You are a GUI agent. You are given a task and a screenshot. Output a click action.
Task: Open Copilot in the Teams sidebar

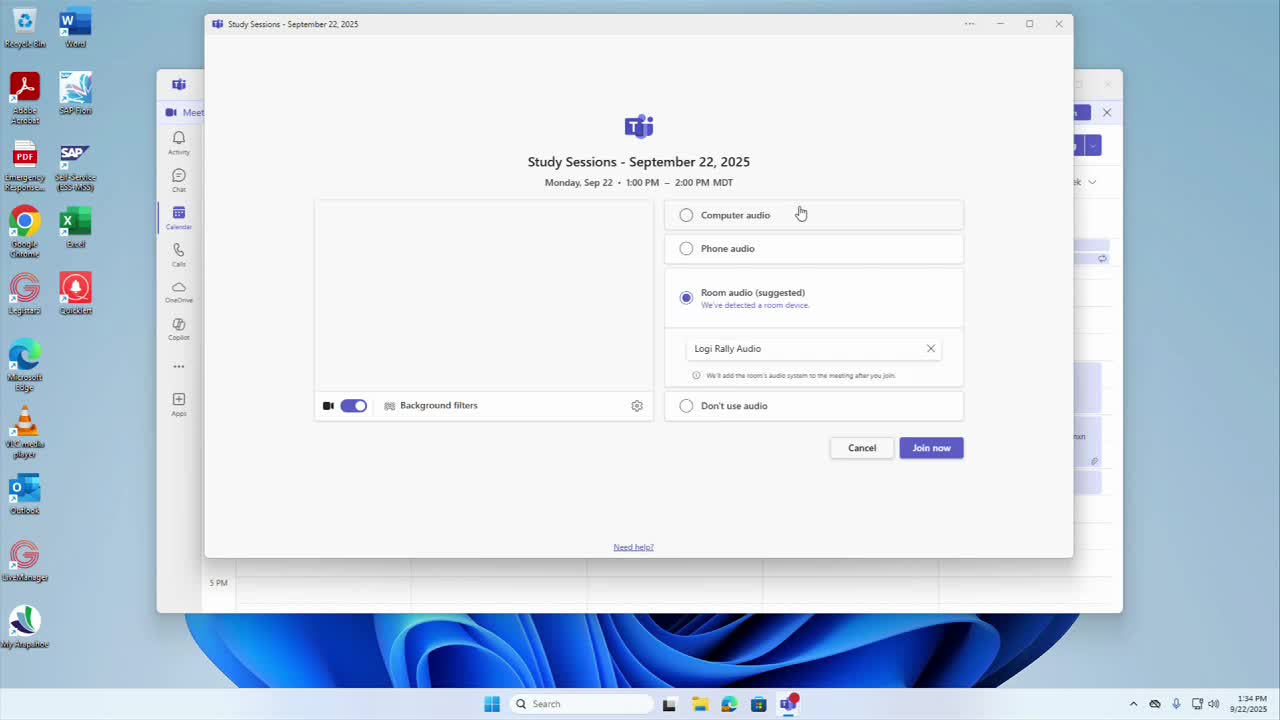[178, 329]
